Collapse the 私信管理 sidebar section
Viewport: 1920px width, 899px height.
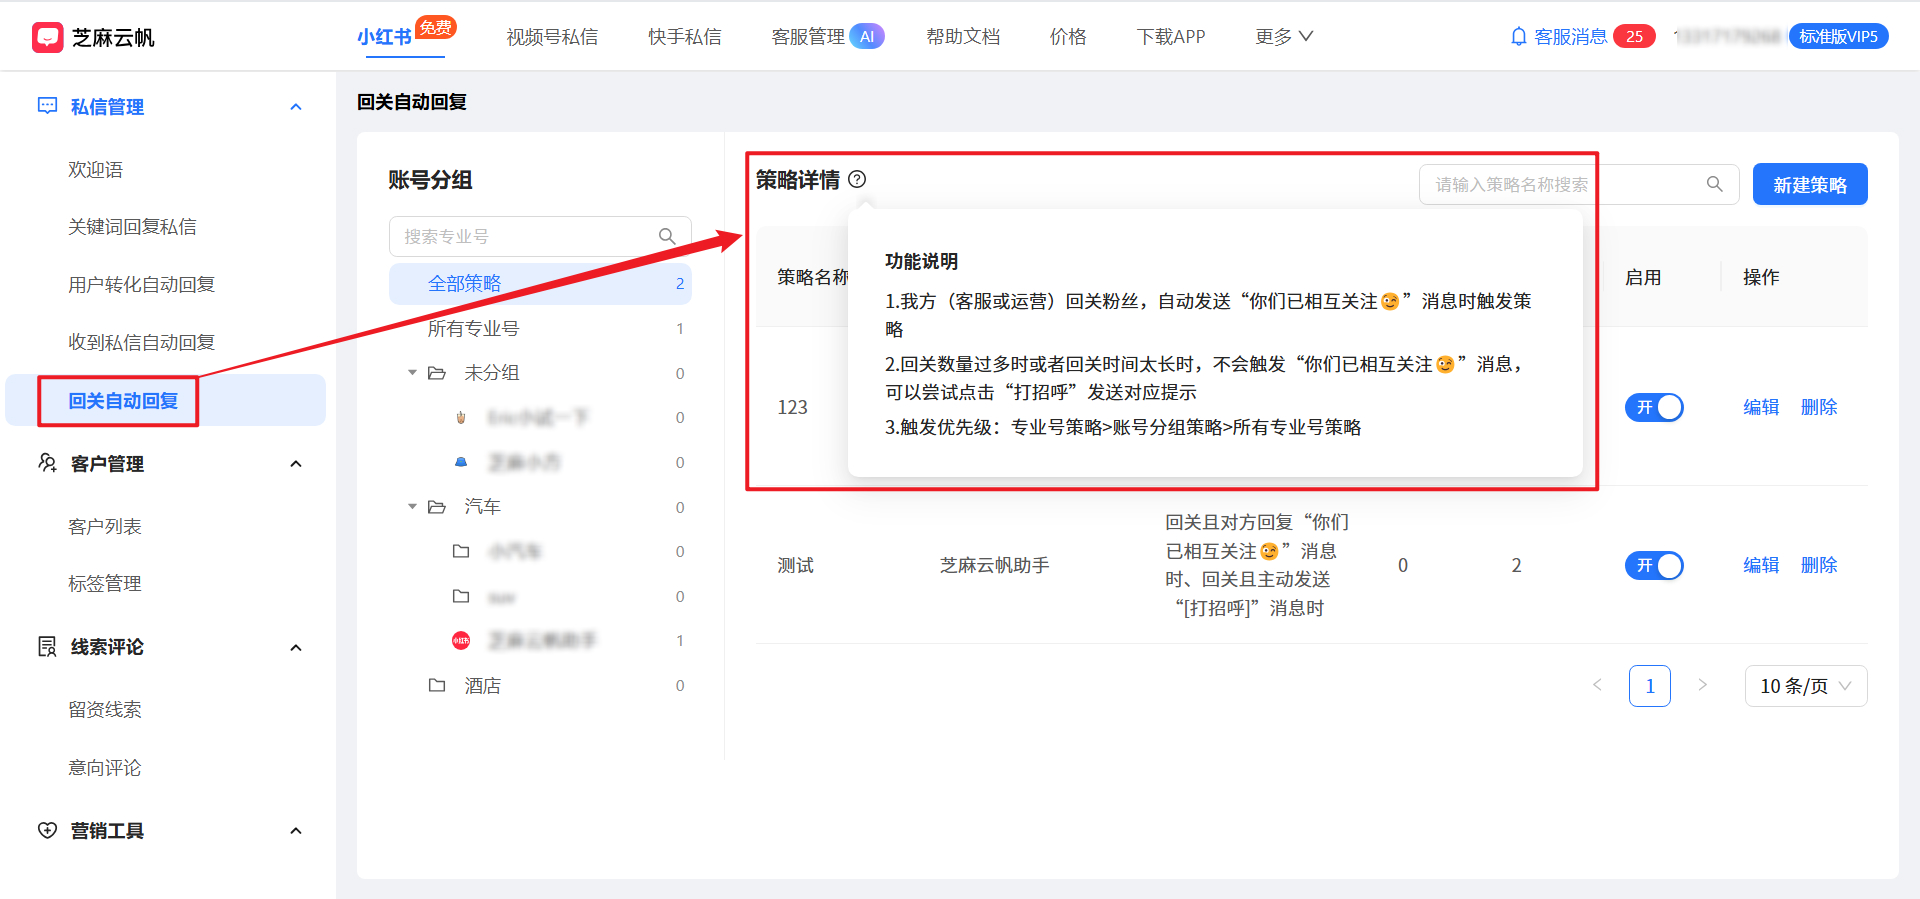coord(296,107)
